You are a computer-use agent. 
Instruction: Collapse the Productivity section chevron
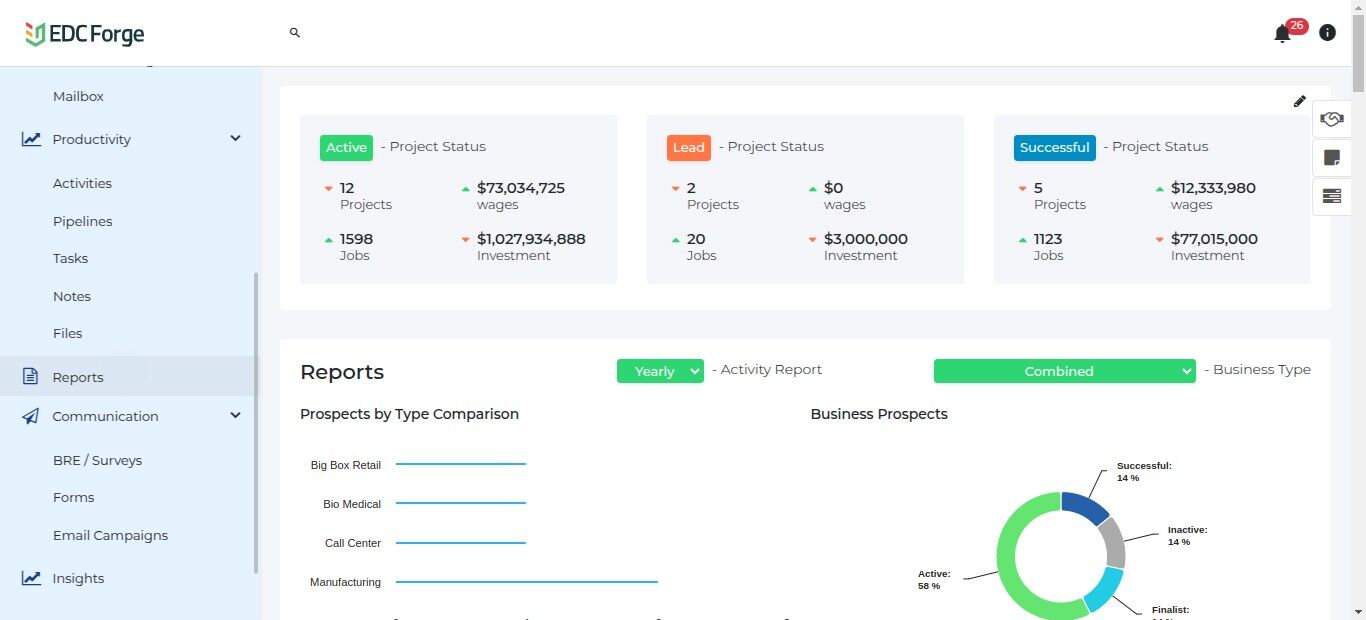[235, 139]
